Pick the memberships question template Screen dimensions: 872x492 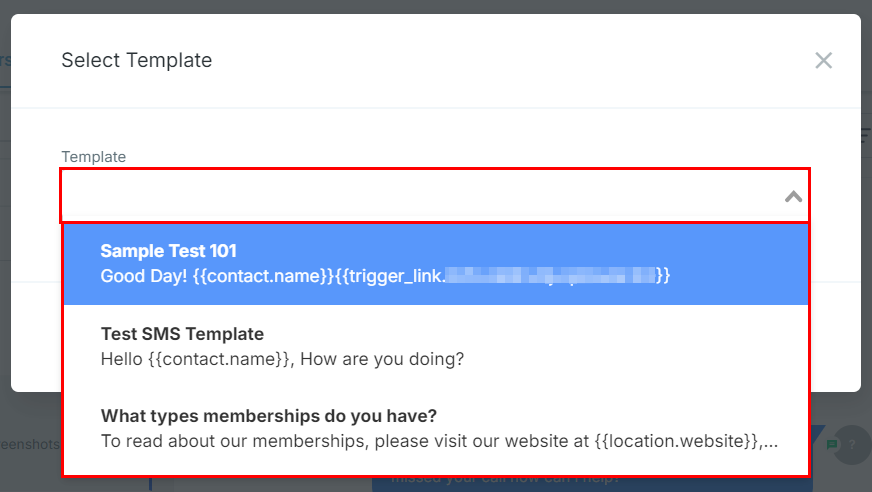click(436, 428)
